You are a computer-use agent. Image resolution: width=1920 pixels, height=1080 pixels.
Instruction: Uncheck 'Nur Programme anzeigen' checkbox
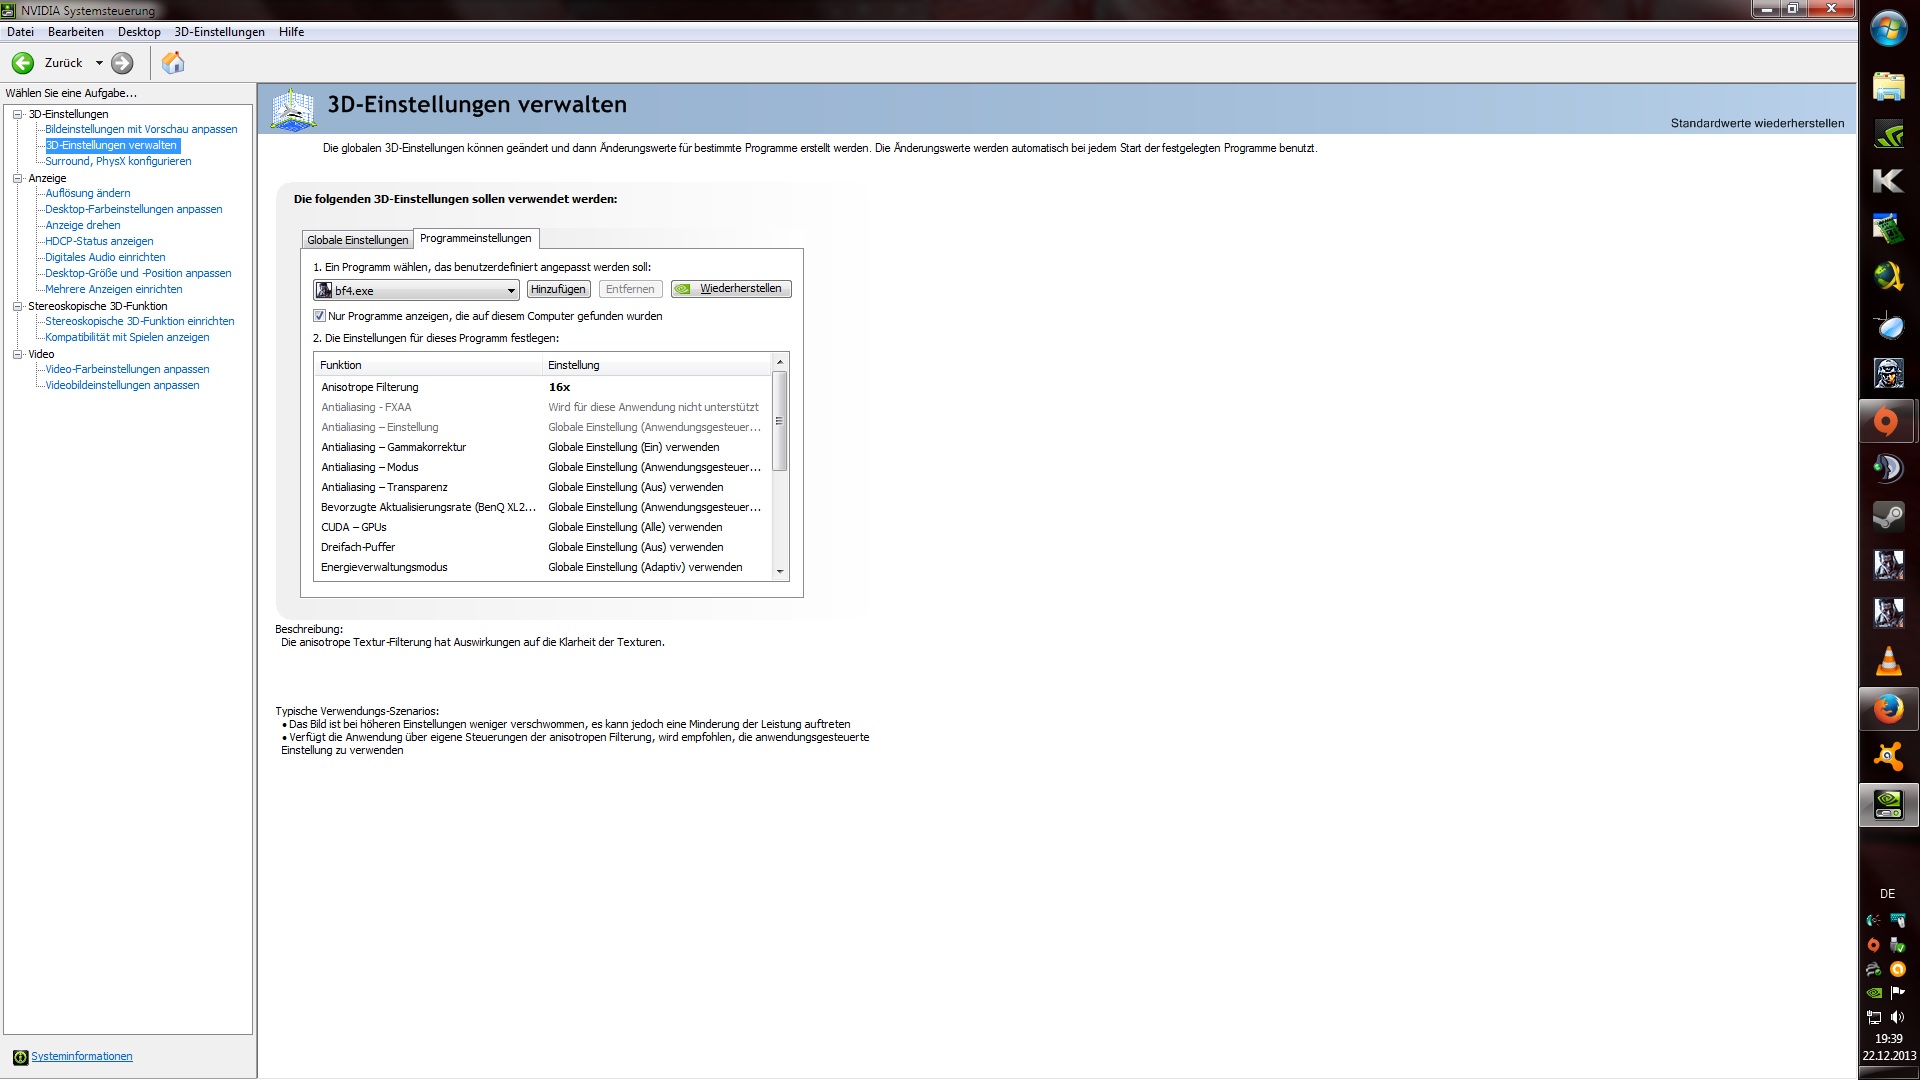(x=320, y=316)
